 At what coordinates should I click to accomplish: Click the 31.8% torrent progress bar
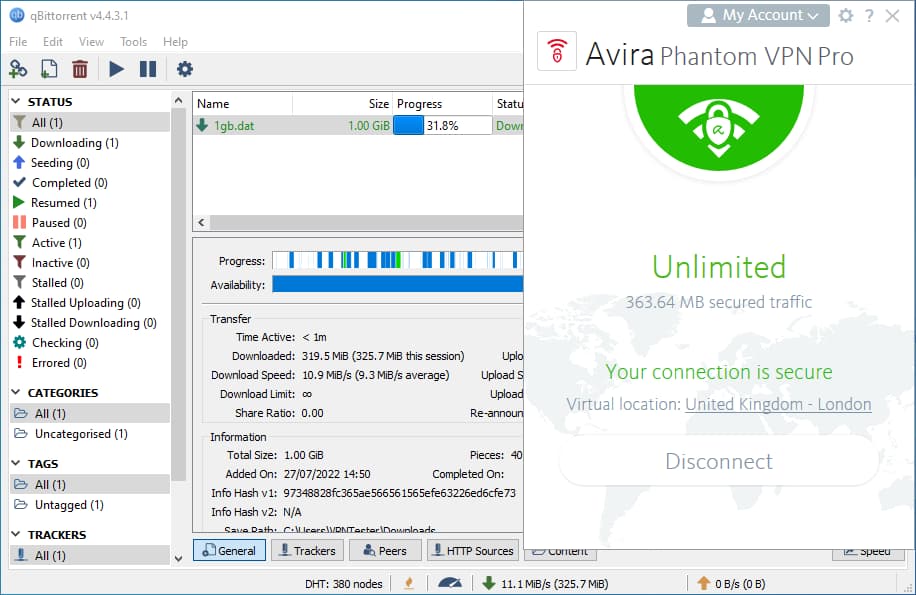[x=442, y=126]
